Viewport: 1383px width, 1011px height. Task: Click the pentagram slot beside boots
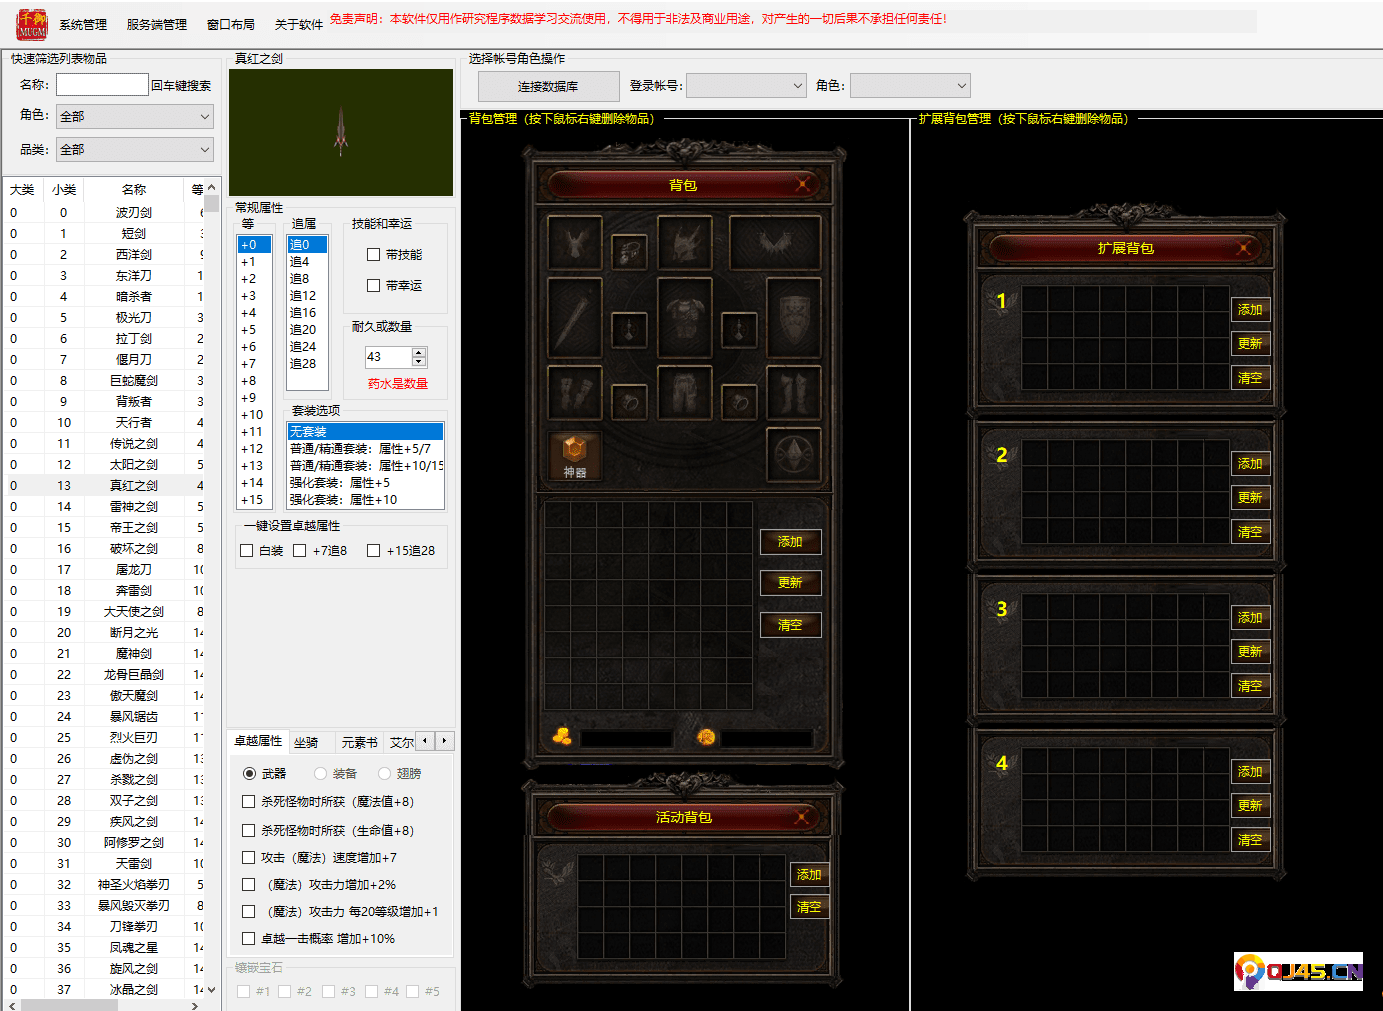pos(794,455)
